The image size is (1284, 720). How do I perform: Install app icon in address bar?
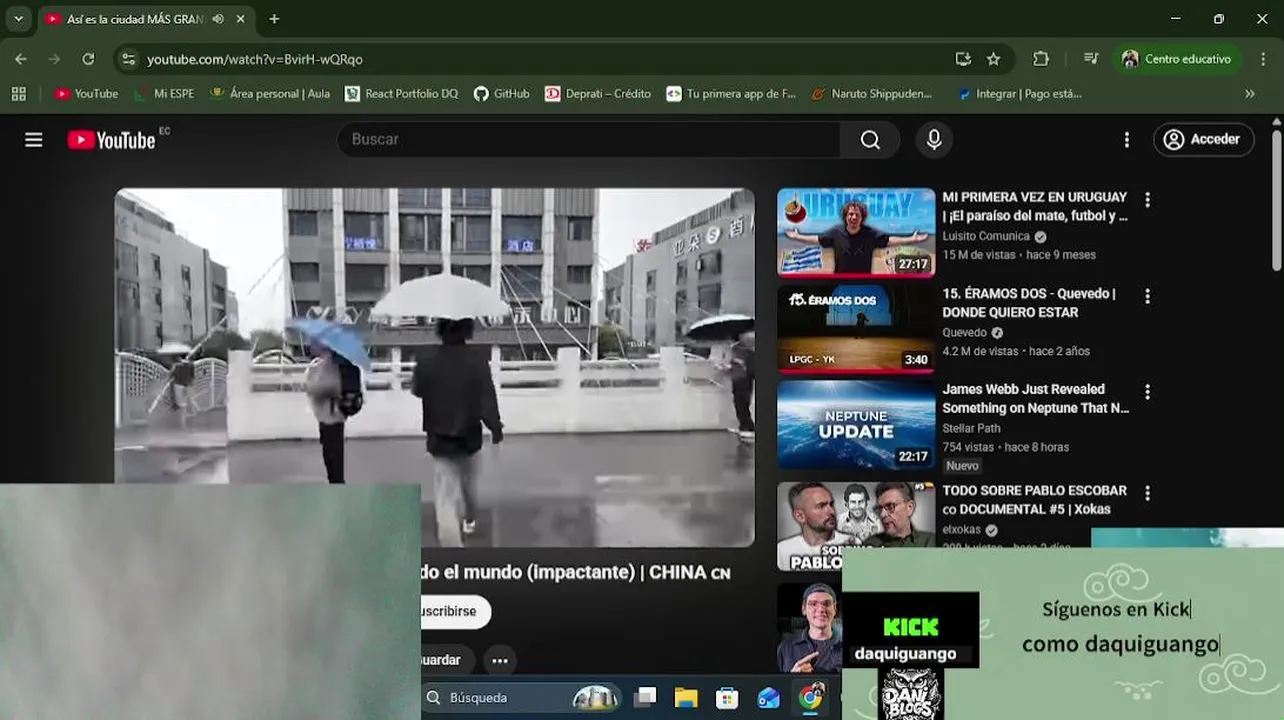click(963, 59)
